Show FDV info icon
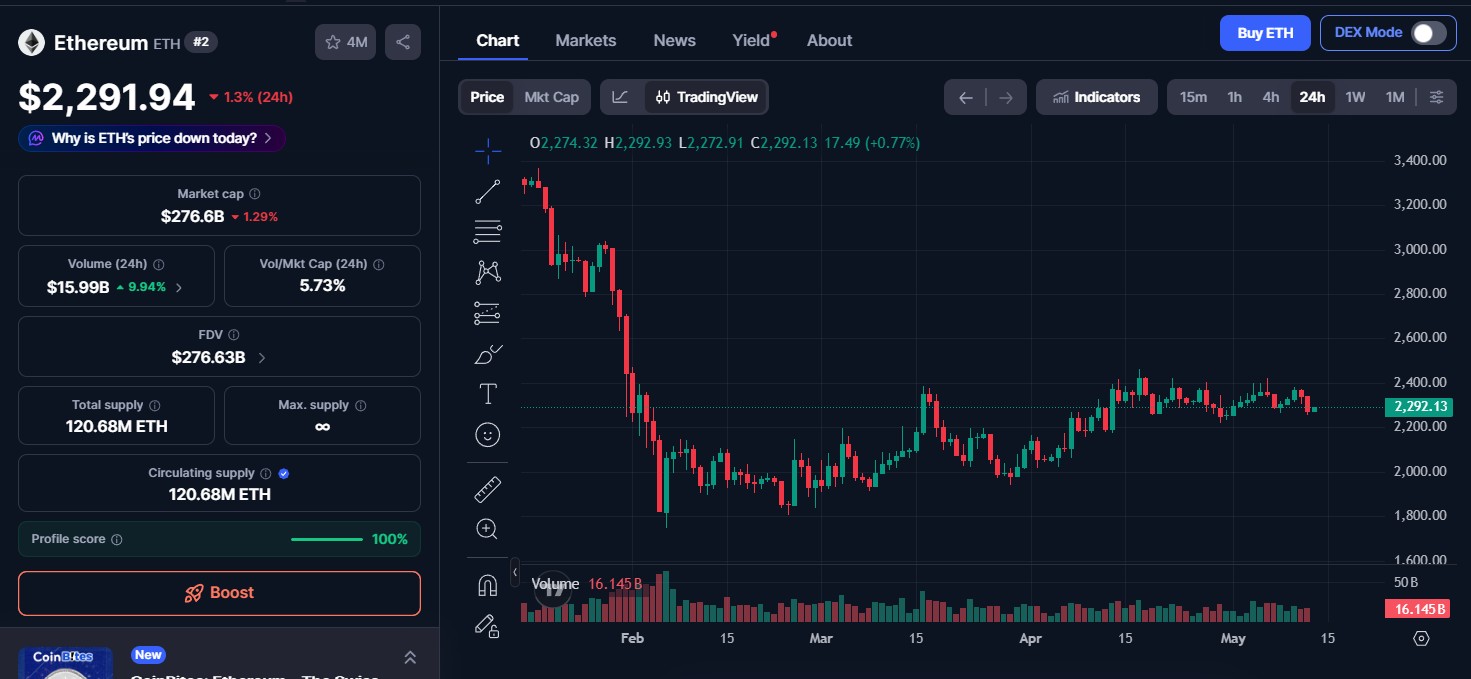The width and height of the screenshot is (1471, 679). (x=234, y=335)
